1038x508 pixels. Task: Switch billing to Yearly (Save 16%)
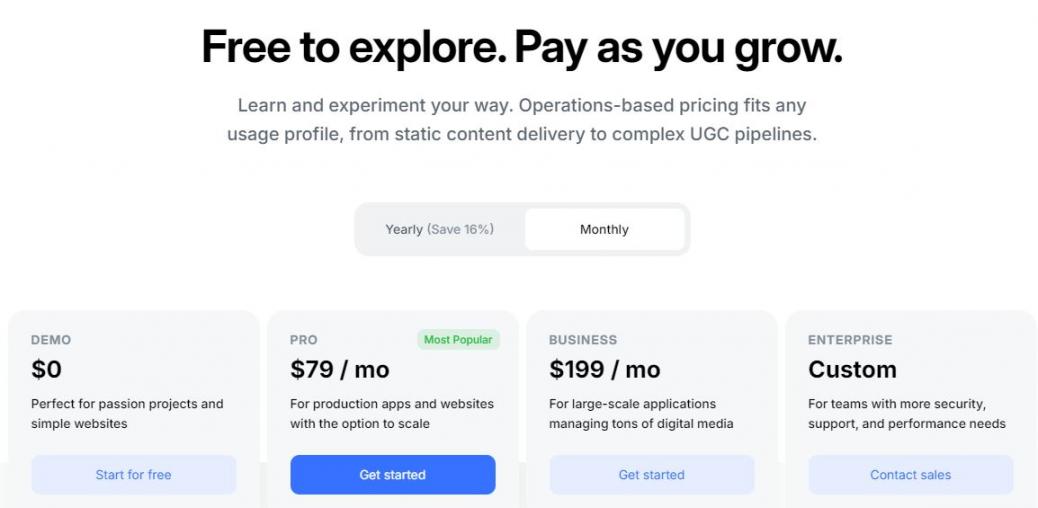(x=440, y=229)
